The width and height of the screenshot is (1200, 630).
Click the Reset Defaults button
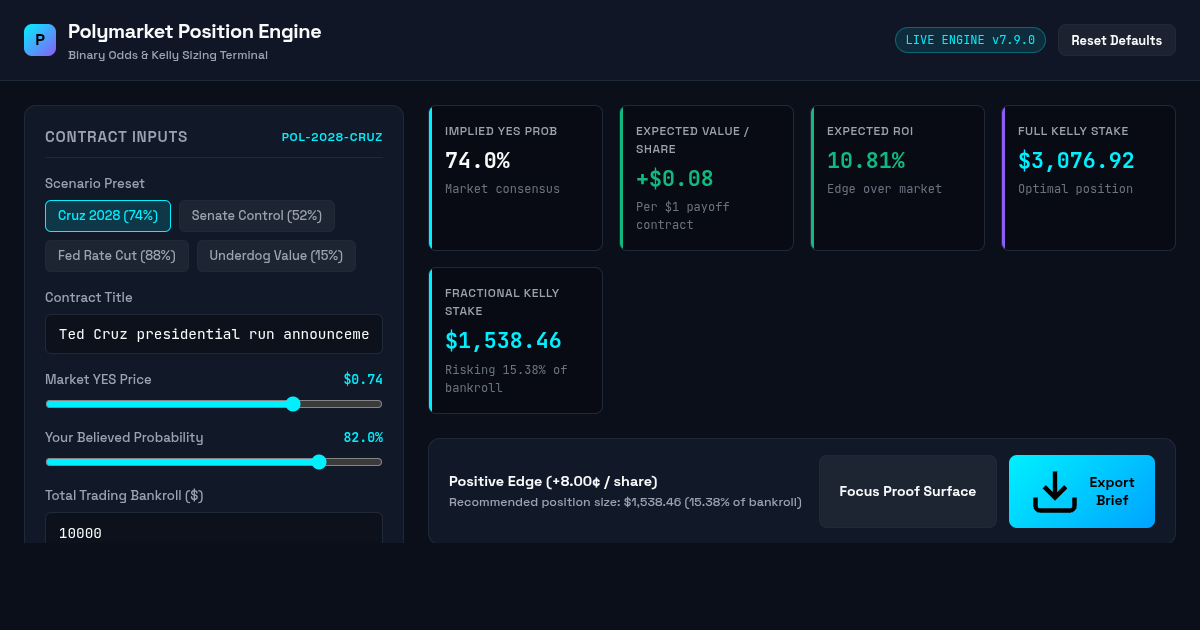click(x=1116, y=40)
